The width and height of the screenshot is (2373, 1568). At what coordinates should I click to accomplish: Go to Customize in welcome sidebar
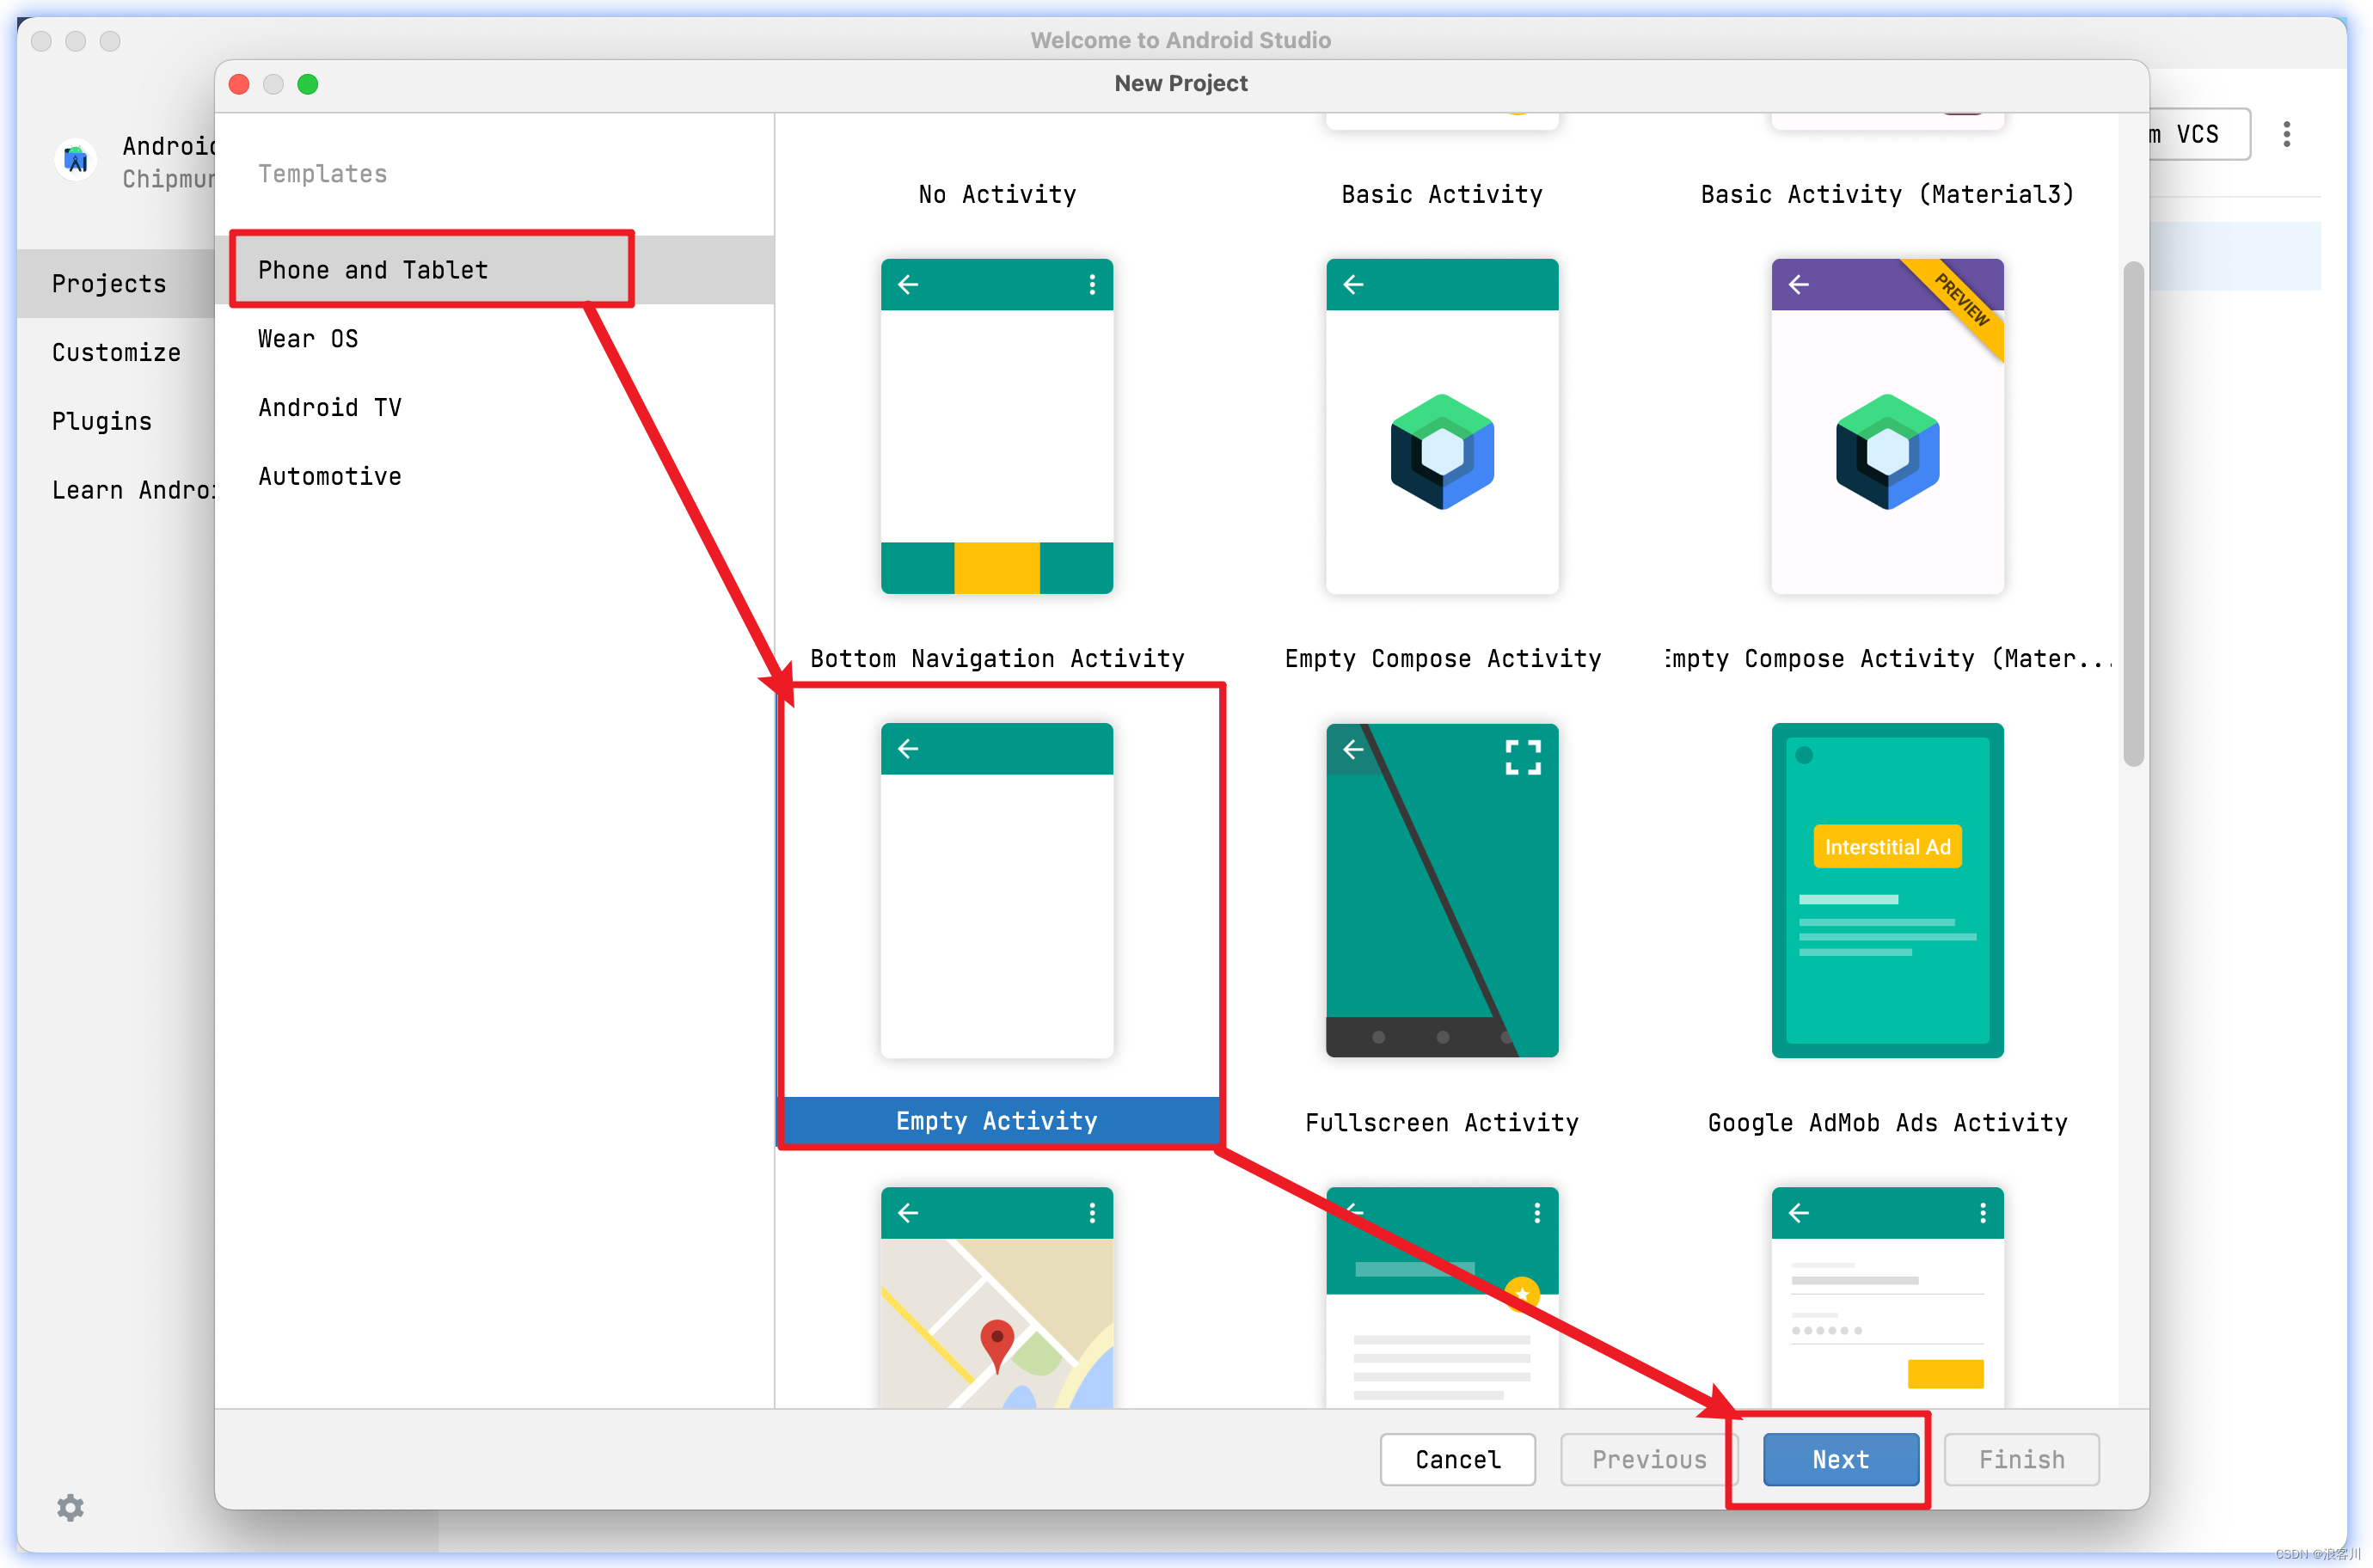116,352
